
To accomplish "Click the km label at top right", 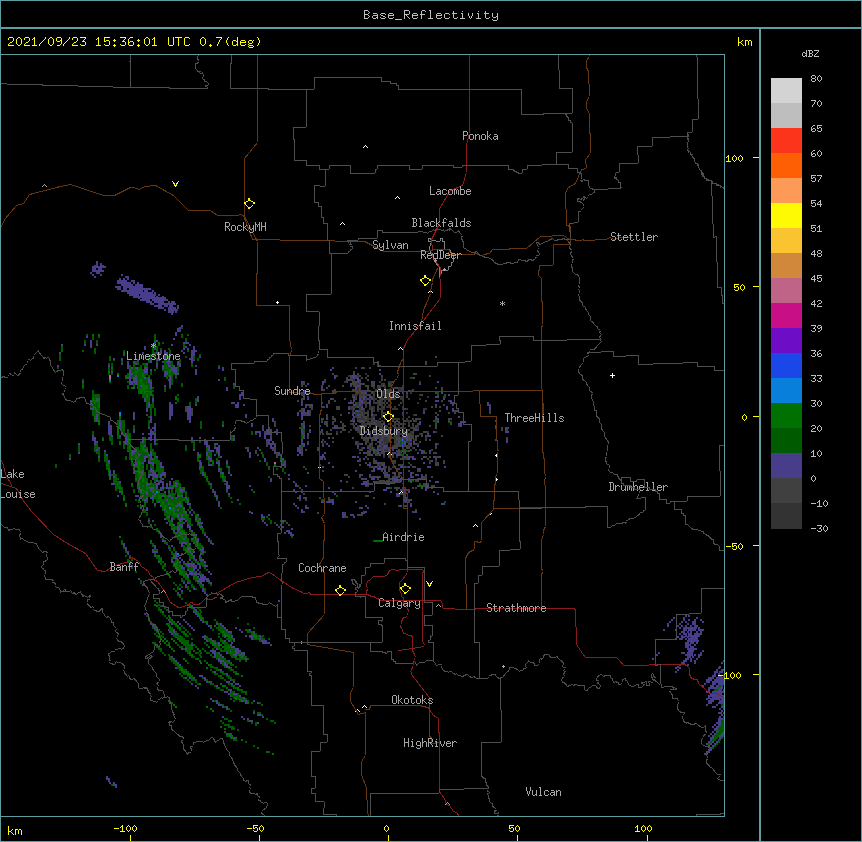I will coord(744,42).
